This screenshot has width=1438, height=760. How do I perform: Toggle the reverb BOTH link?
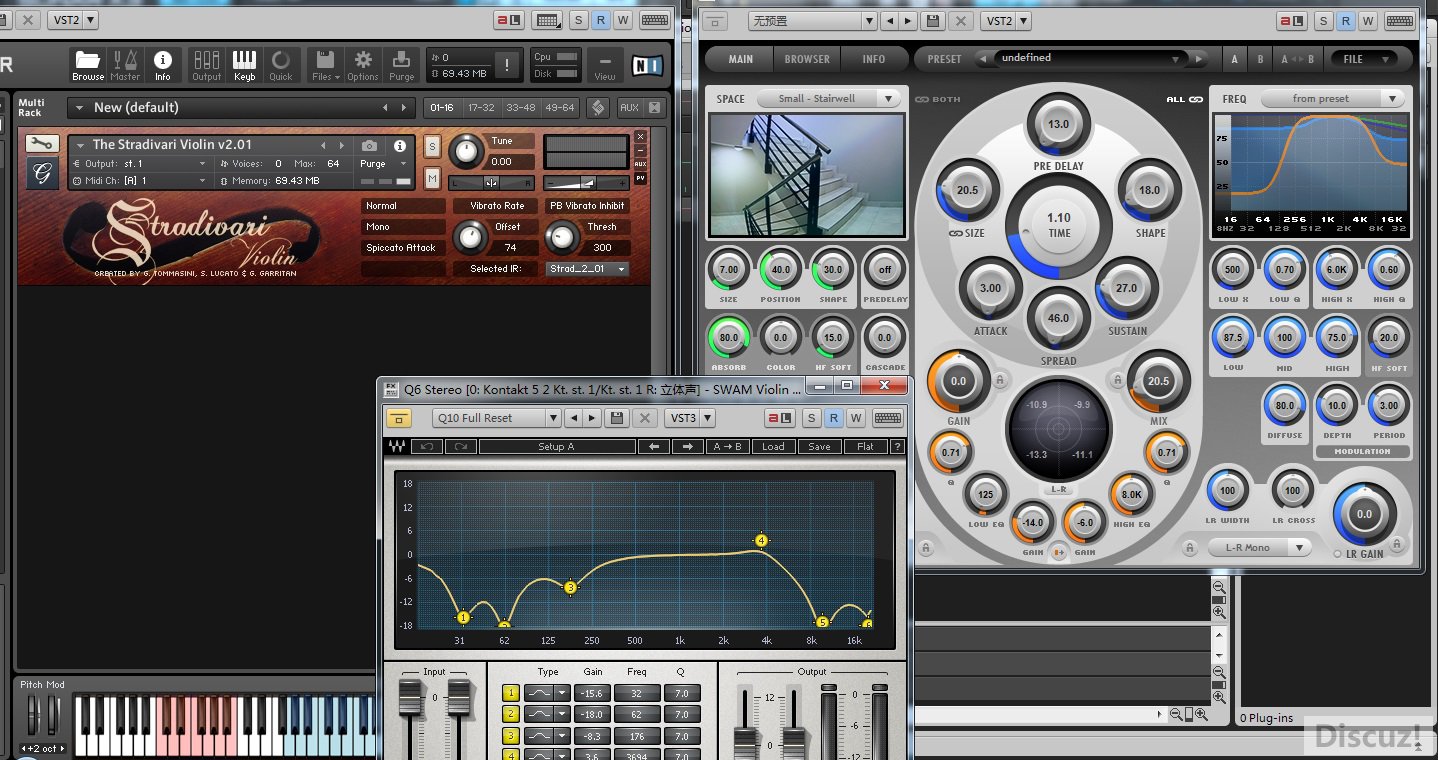(x=937, y=99)
